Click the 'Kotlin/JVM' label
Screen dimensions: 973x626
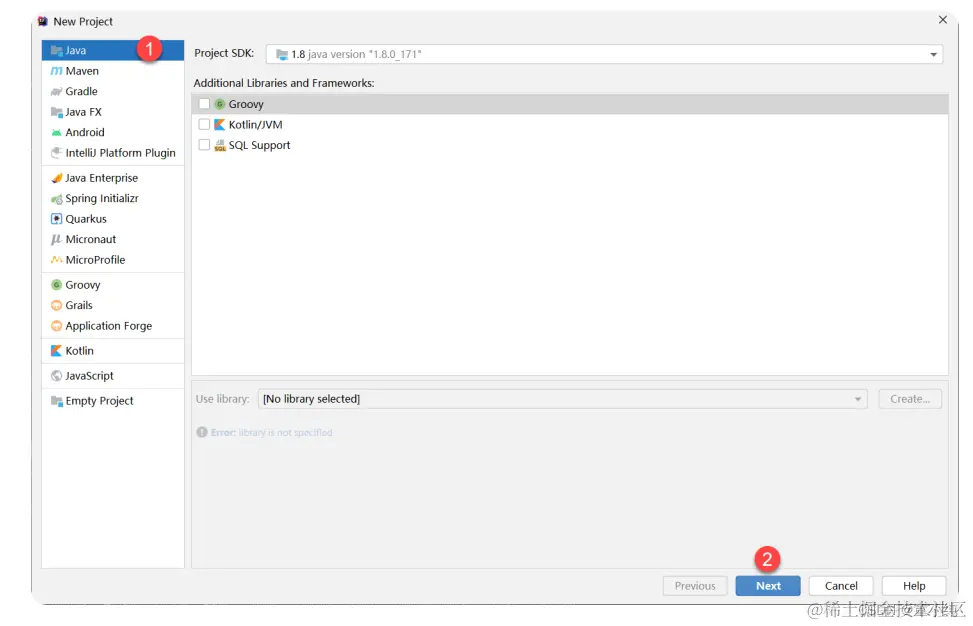tap(255, 125)
